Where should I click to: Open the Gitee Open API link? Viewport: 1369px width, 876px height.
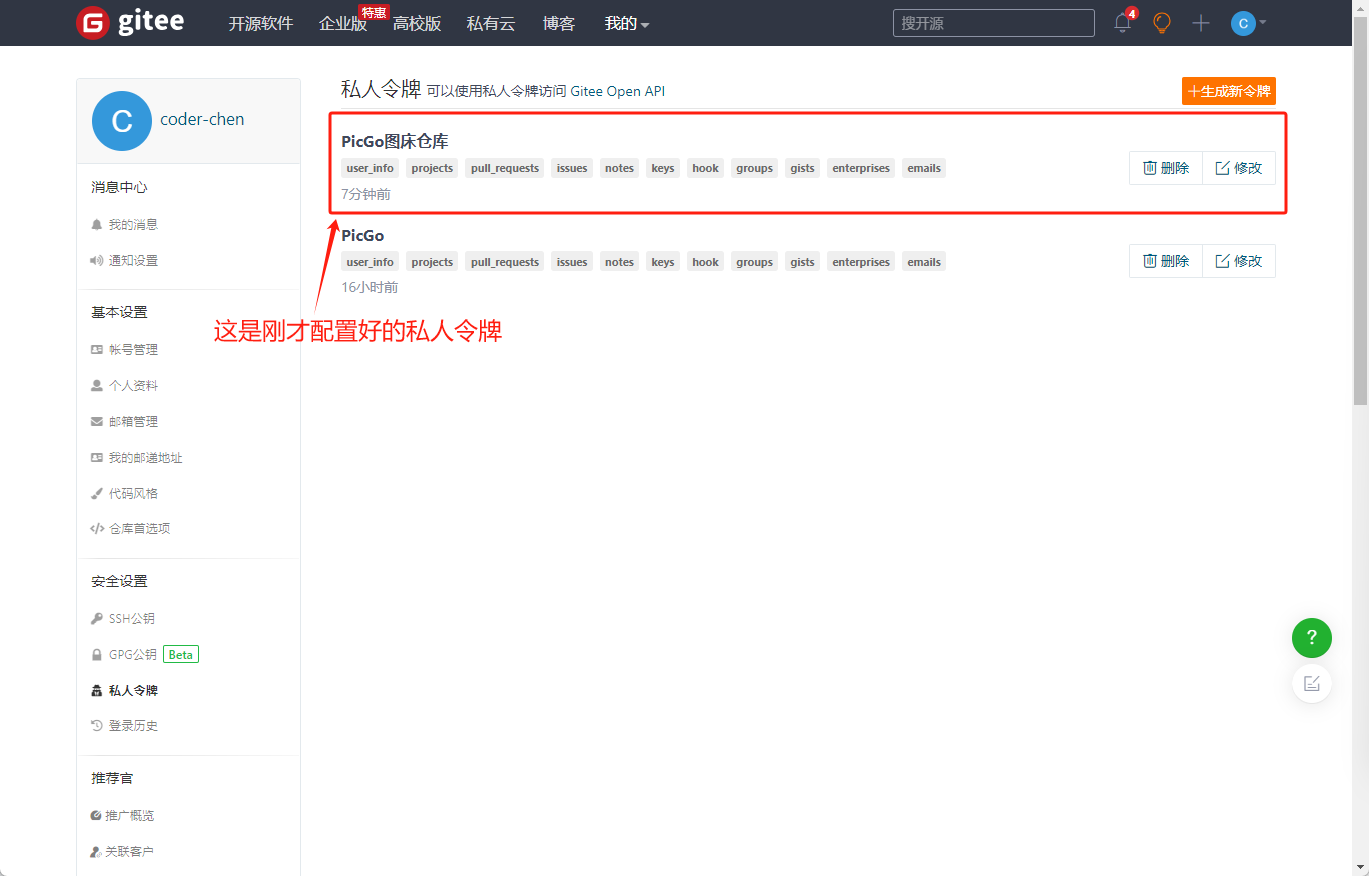coord(617,91)
